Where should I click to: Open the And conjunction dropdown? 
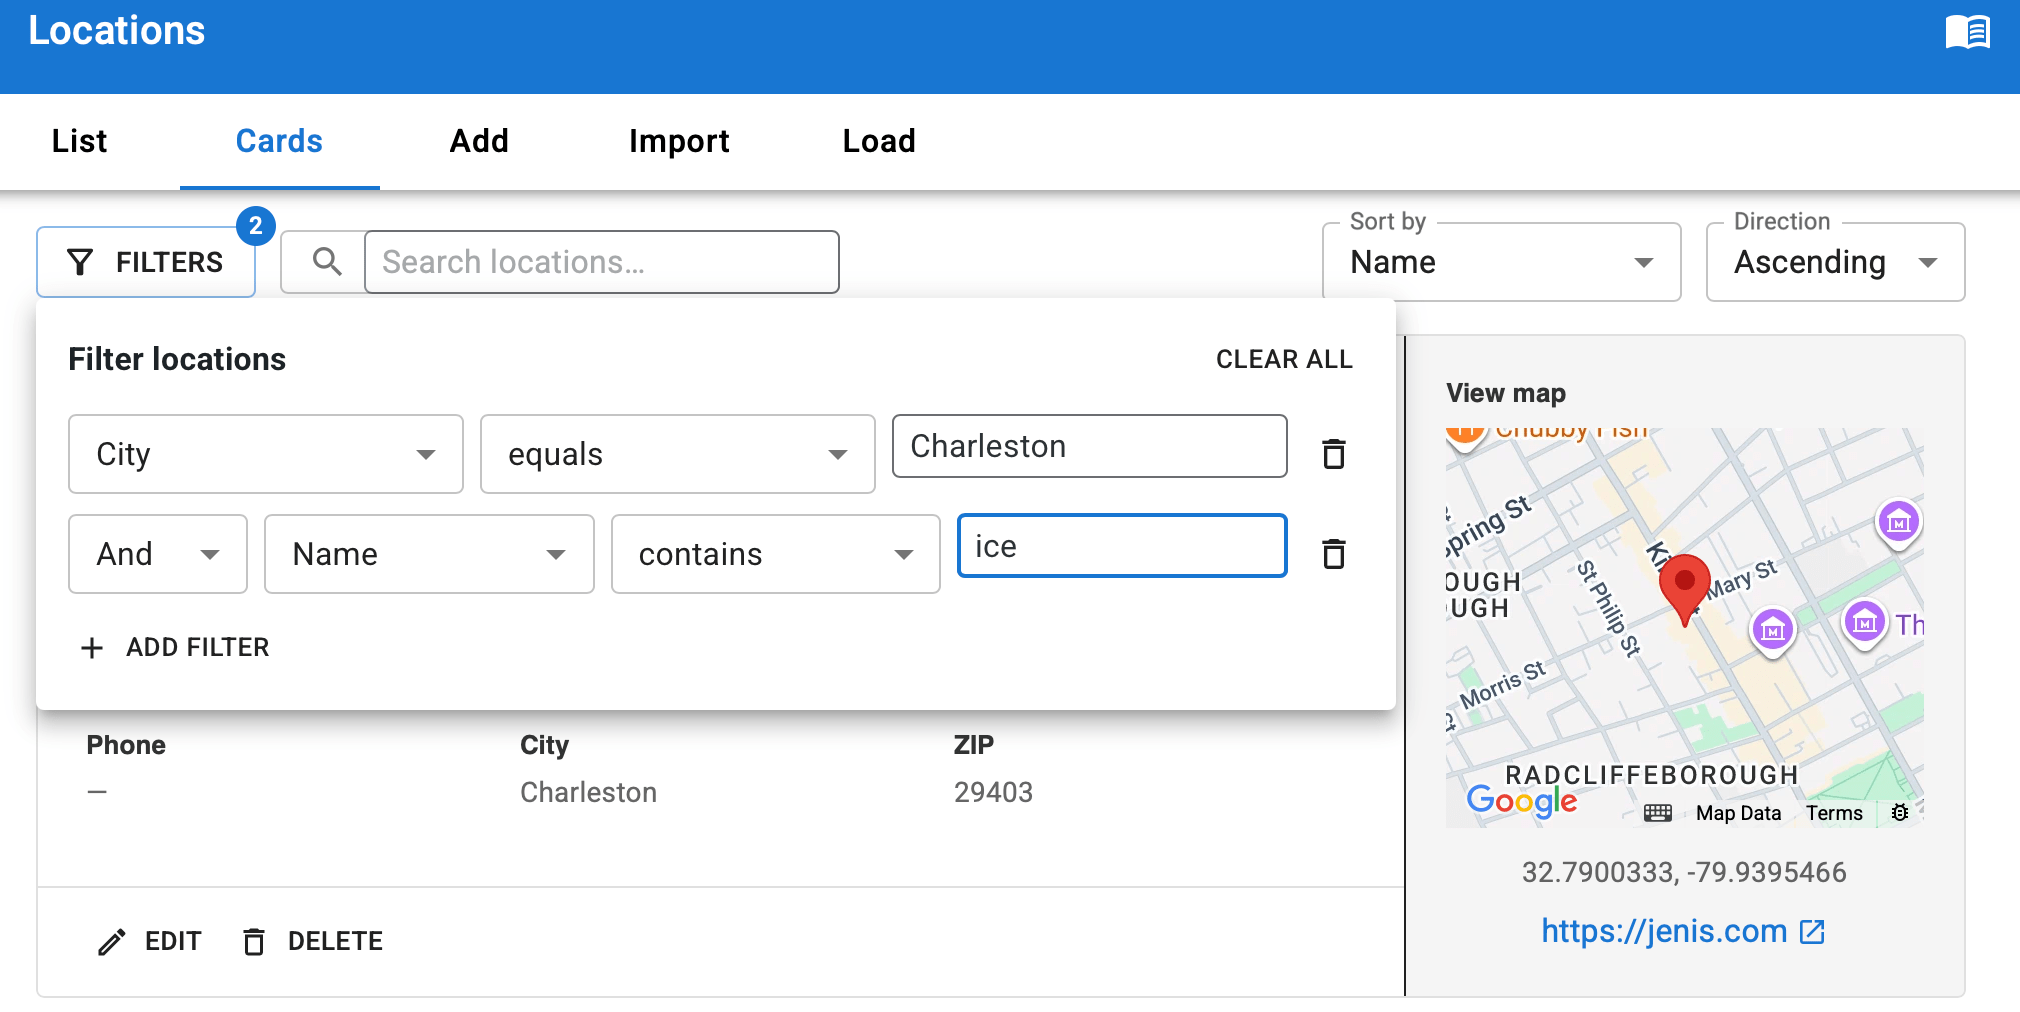point(158,554)
